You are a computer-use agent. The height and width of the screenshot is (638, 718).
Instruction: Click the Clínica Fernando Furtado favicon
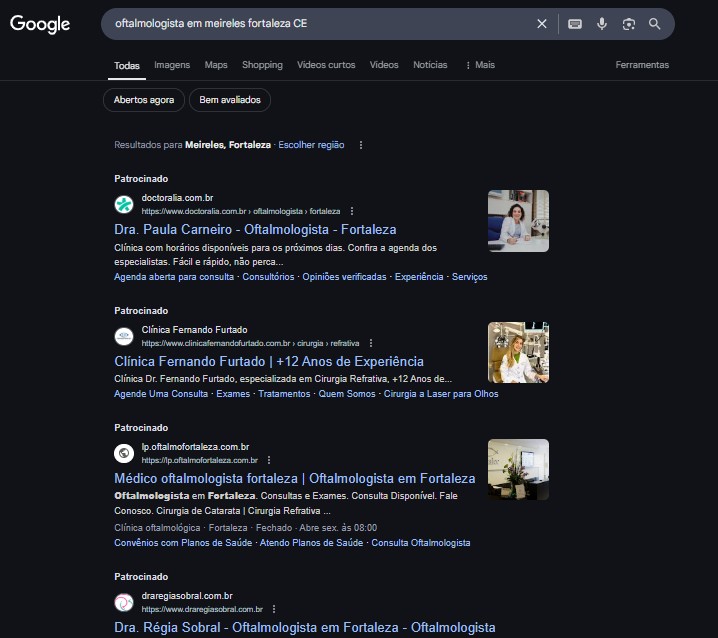click(x=124, y=336)
